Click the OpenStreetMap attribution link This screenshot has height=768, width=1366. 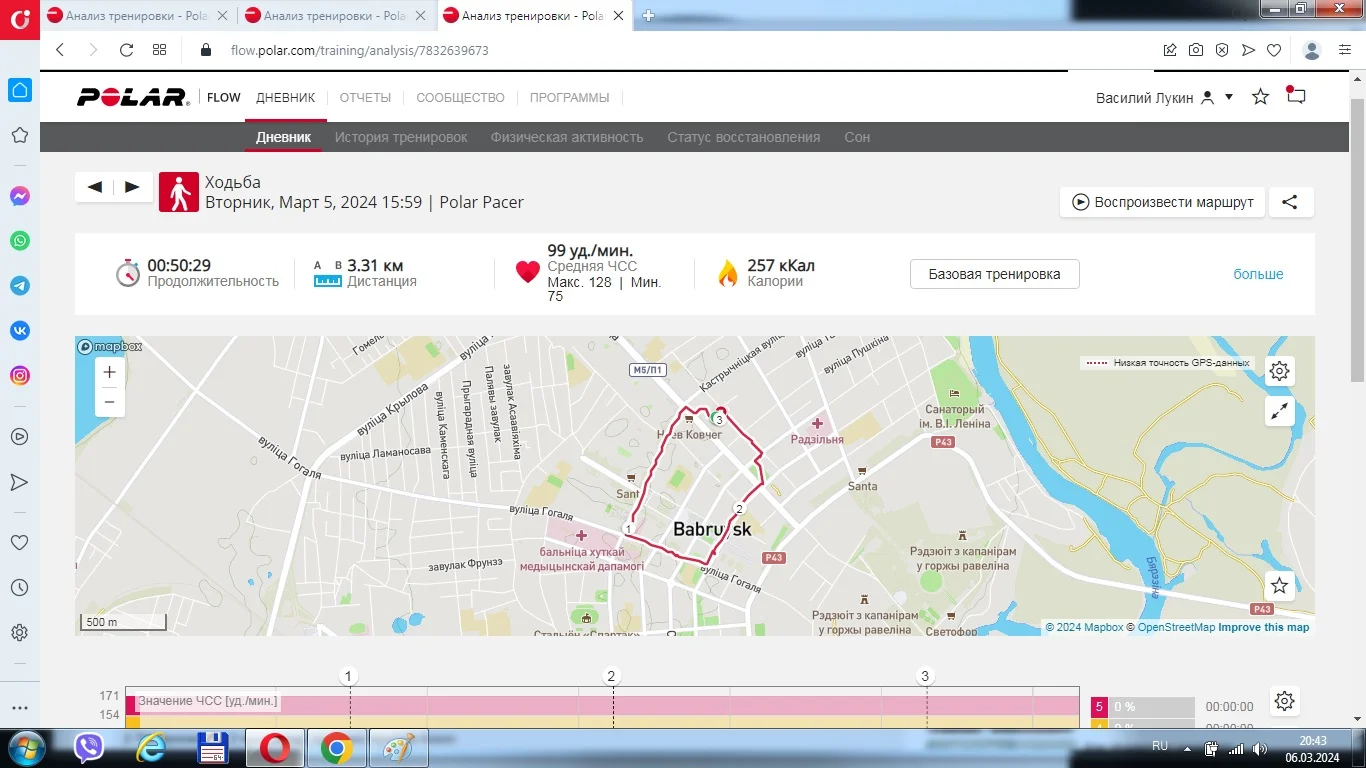click(1176, 627)
